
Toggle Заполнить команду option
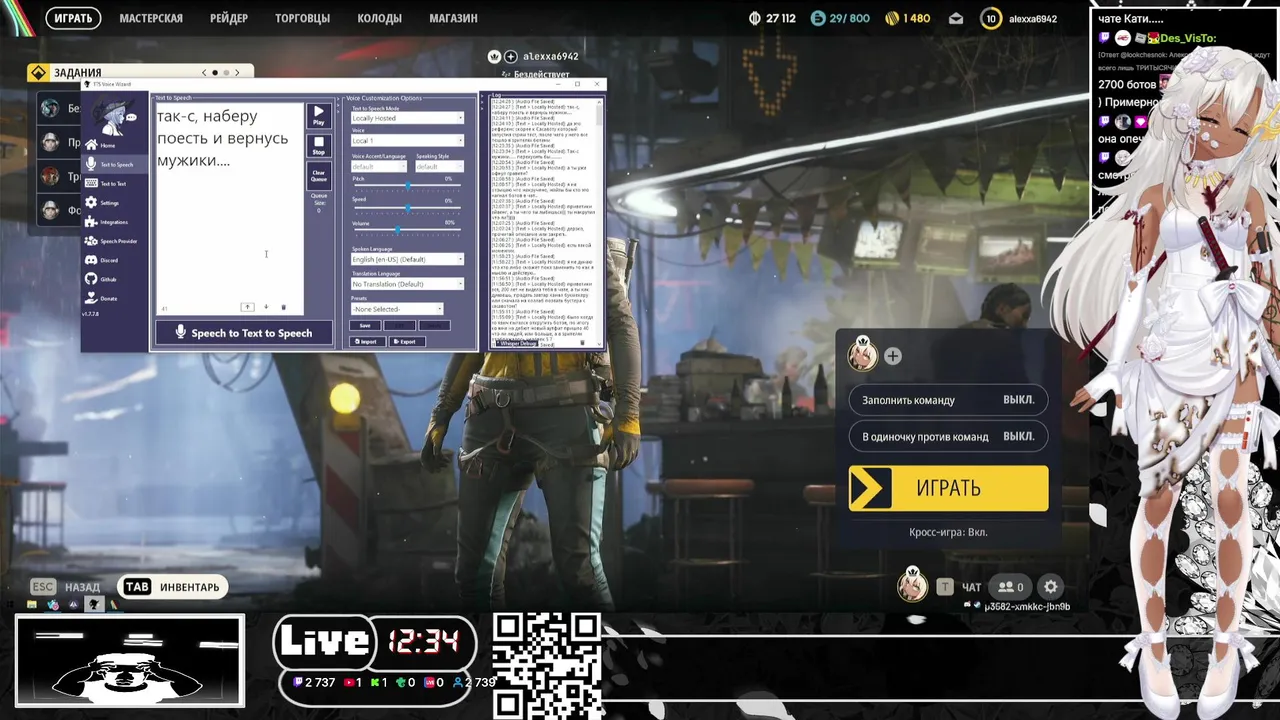(x=948, y=400)
